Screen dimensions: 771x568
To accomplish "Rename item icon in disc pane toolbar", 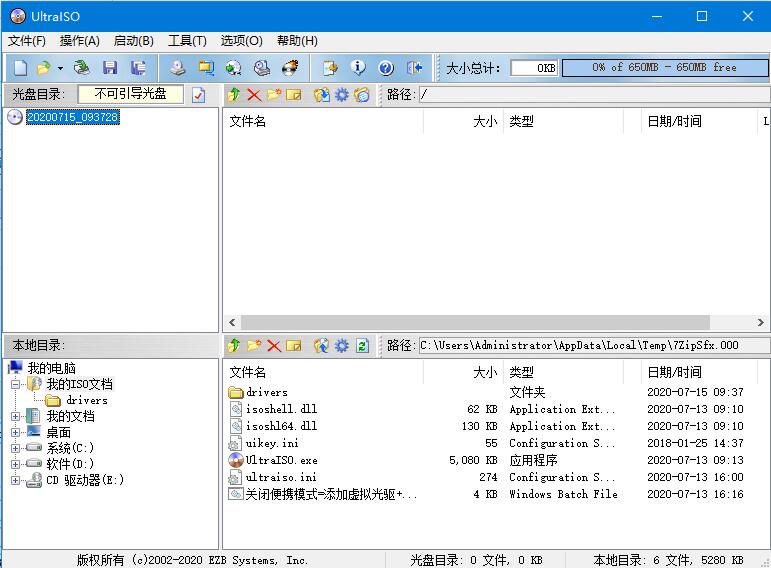I will tap(294, 94).
